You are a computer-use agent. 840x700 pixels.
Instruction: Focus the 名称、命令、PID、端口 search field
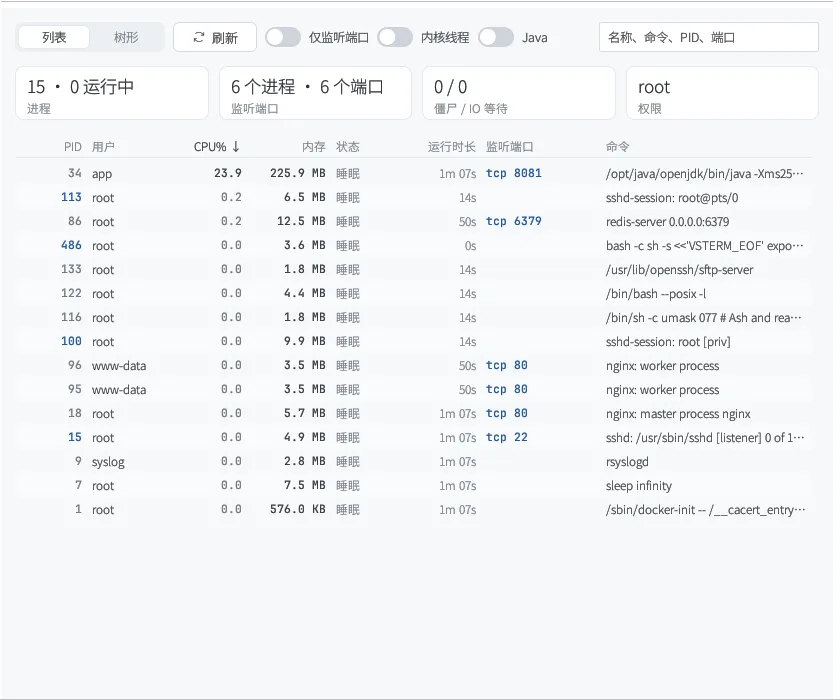(708, 37)
